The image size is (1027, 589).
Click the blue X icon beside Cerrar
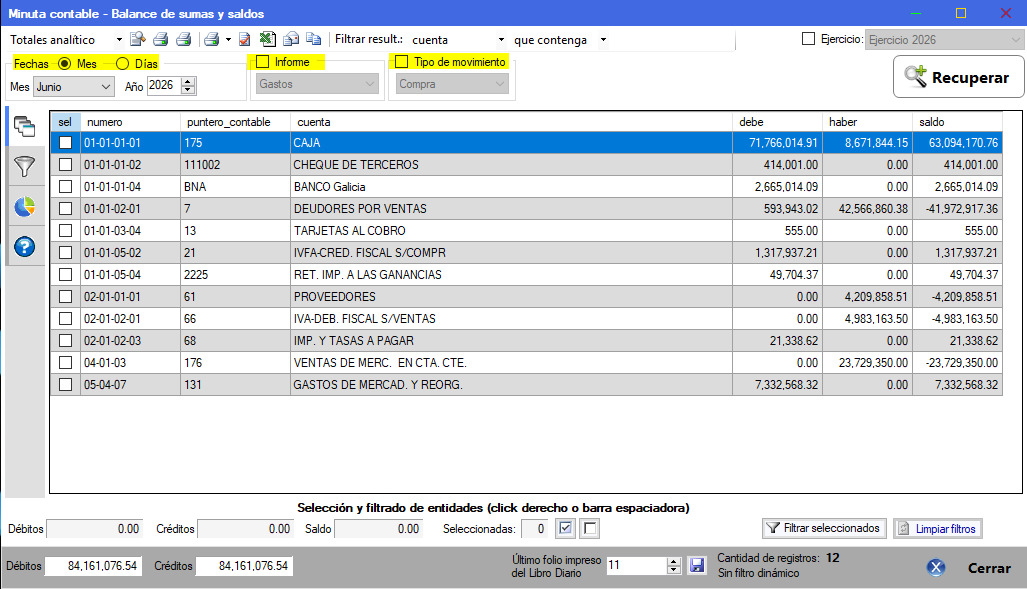pos(936,567)
